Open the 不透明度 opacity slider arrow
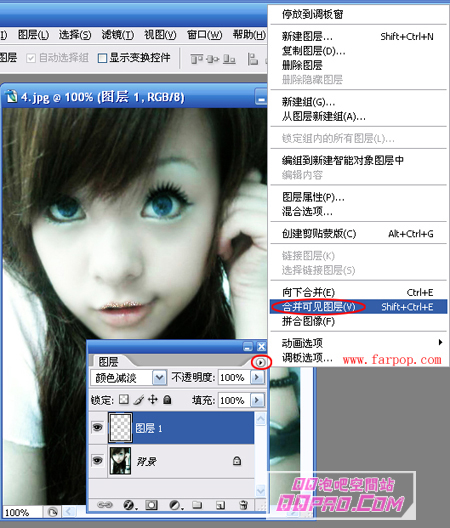This screenshot has width=450, height=528. (x=257, y=377)
